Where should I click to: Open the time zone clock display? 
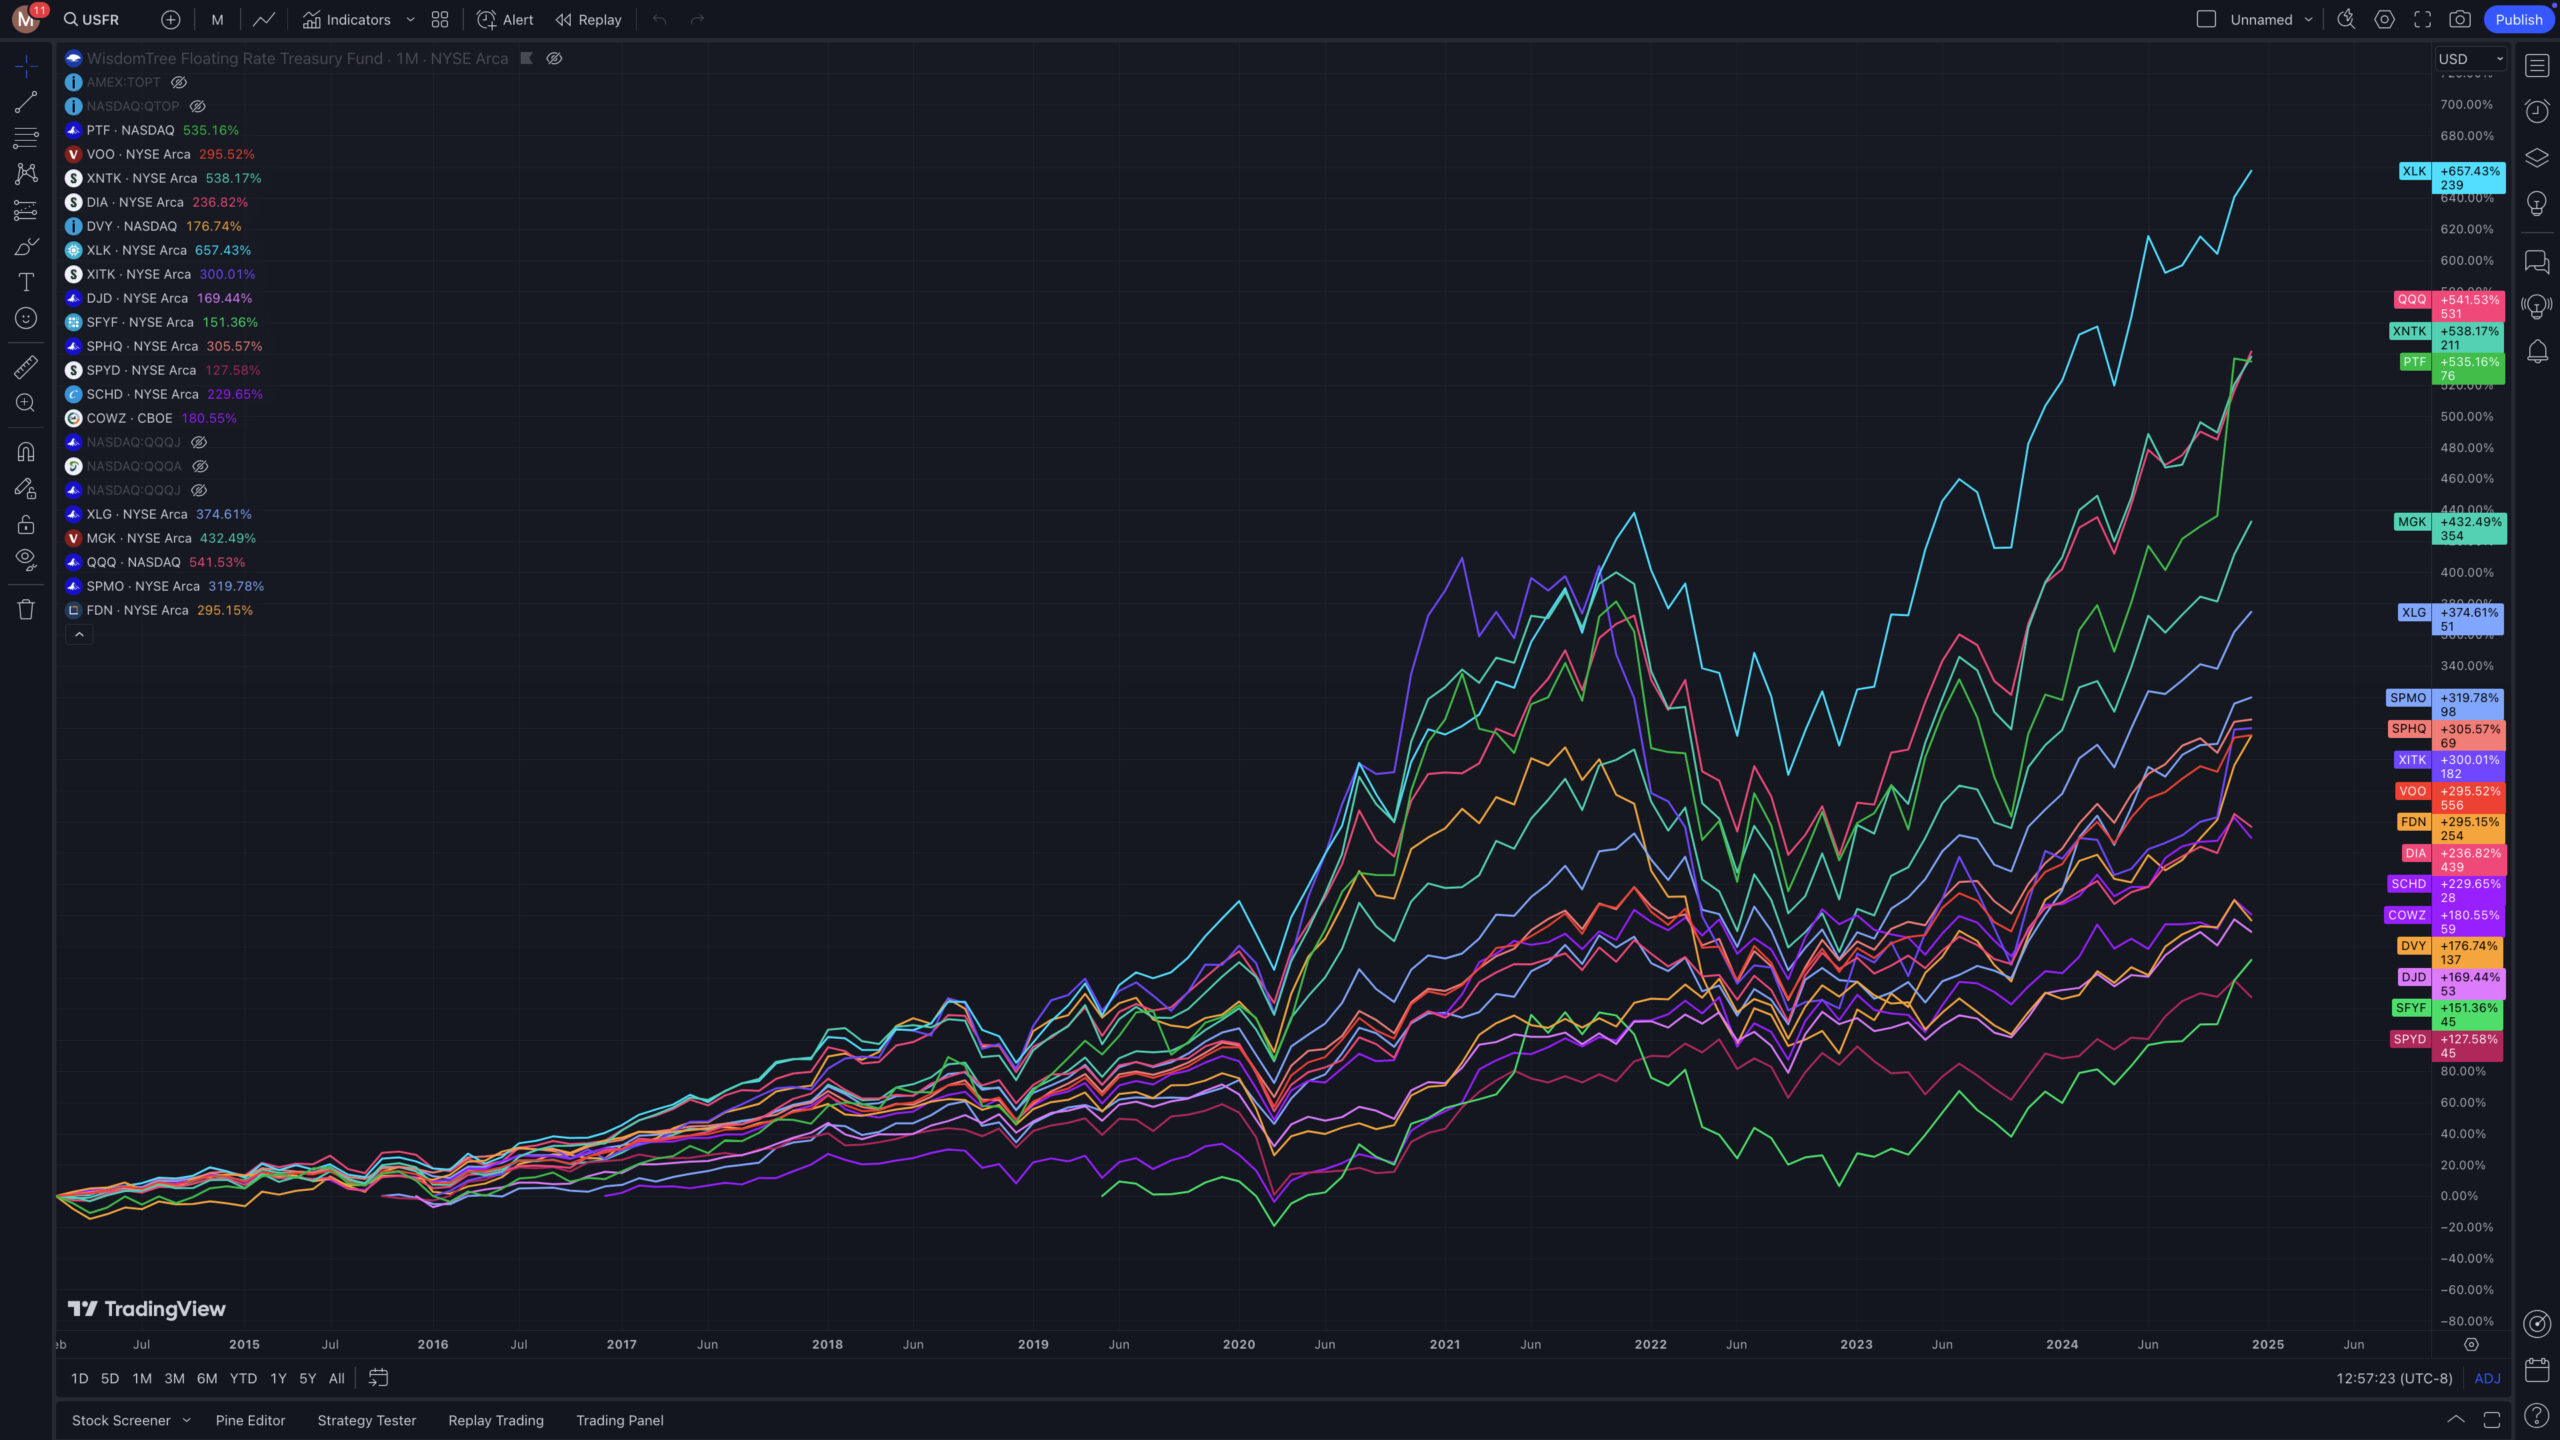[2394, 1378]
